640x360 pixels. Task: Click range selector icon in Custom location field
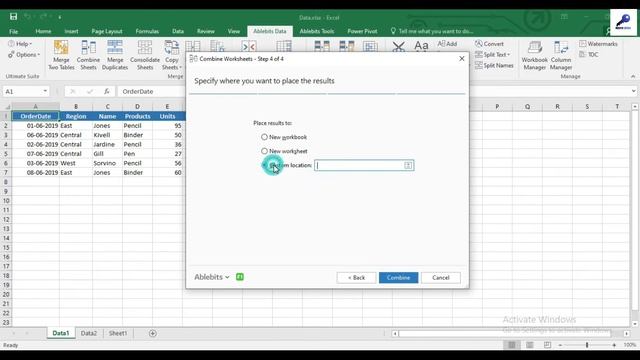click(x=408, y=165)
